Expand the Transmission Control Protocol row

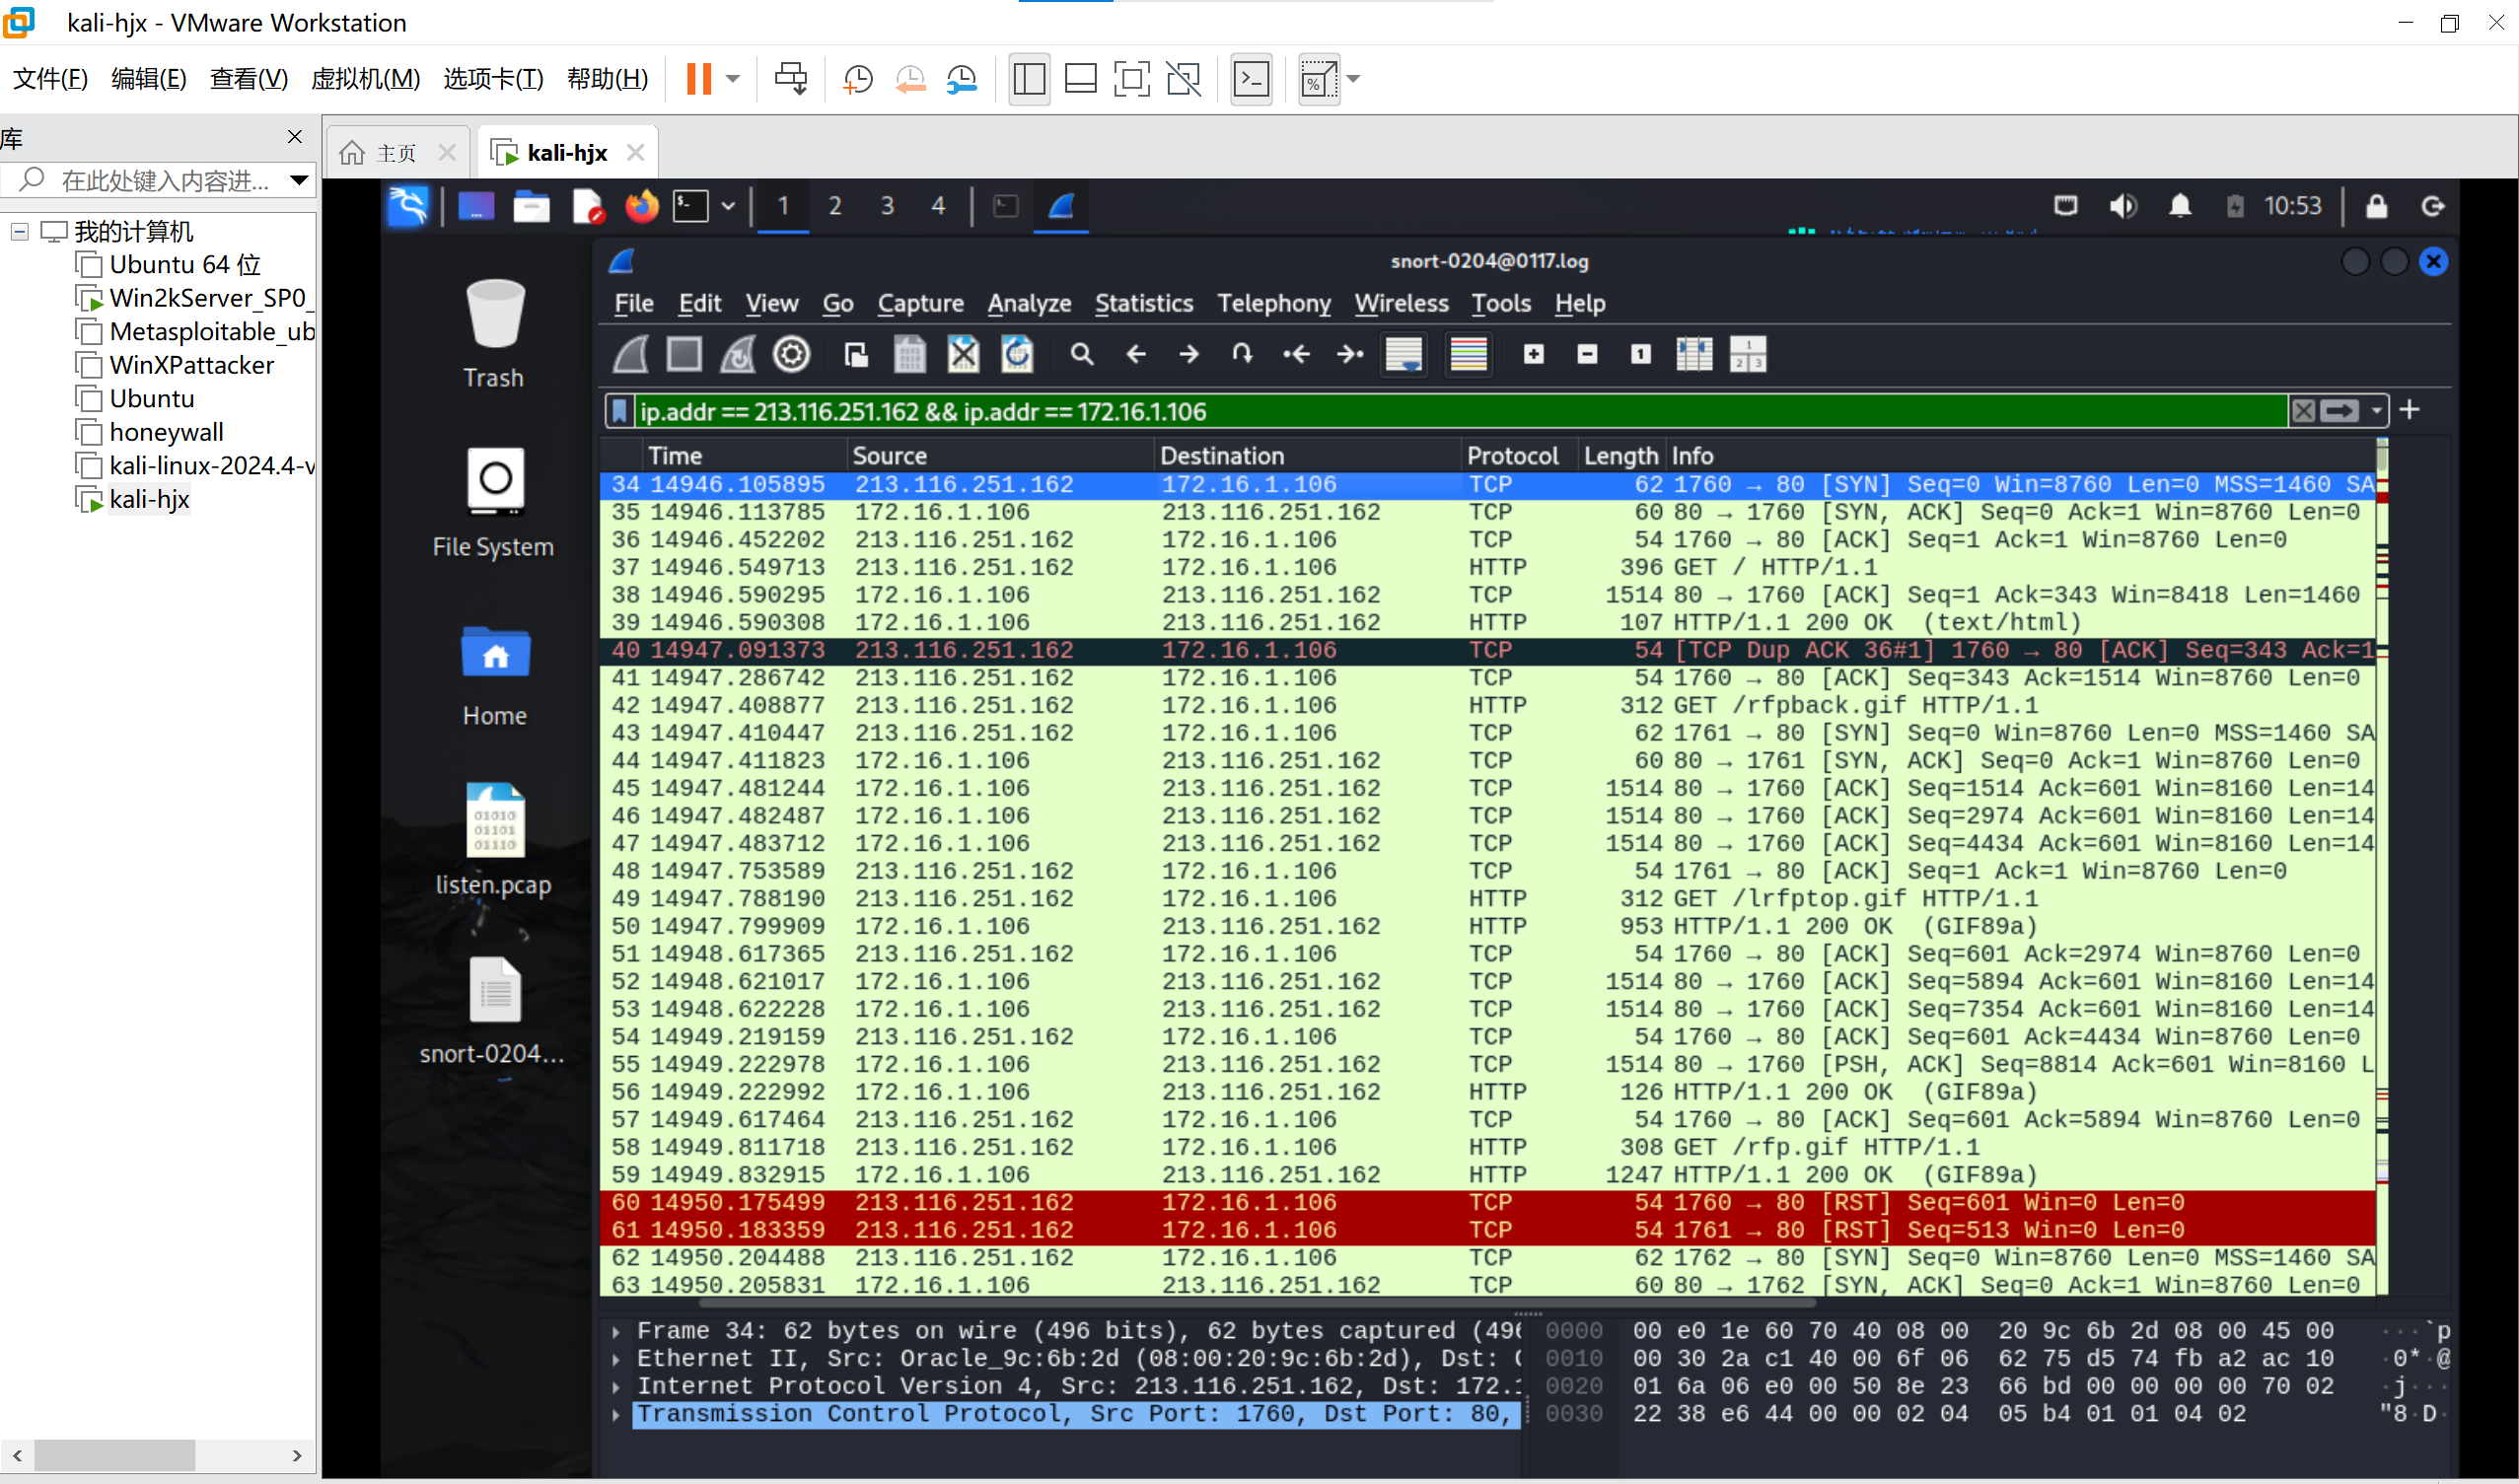point(616,1414)
